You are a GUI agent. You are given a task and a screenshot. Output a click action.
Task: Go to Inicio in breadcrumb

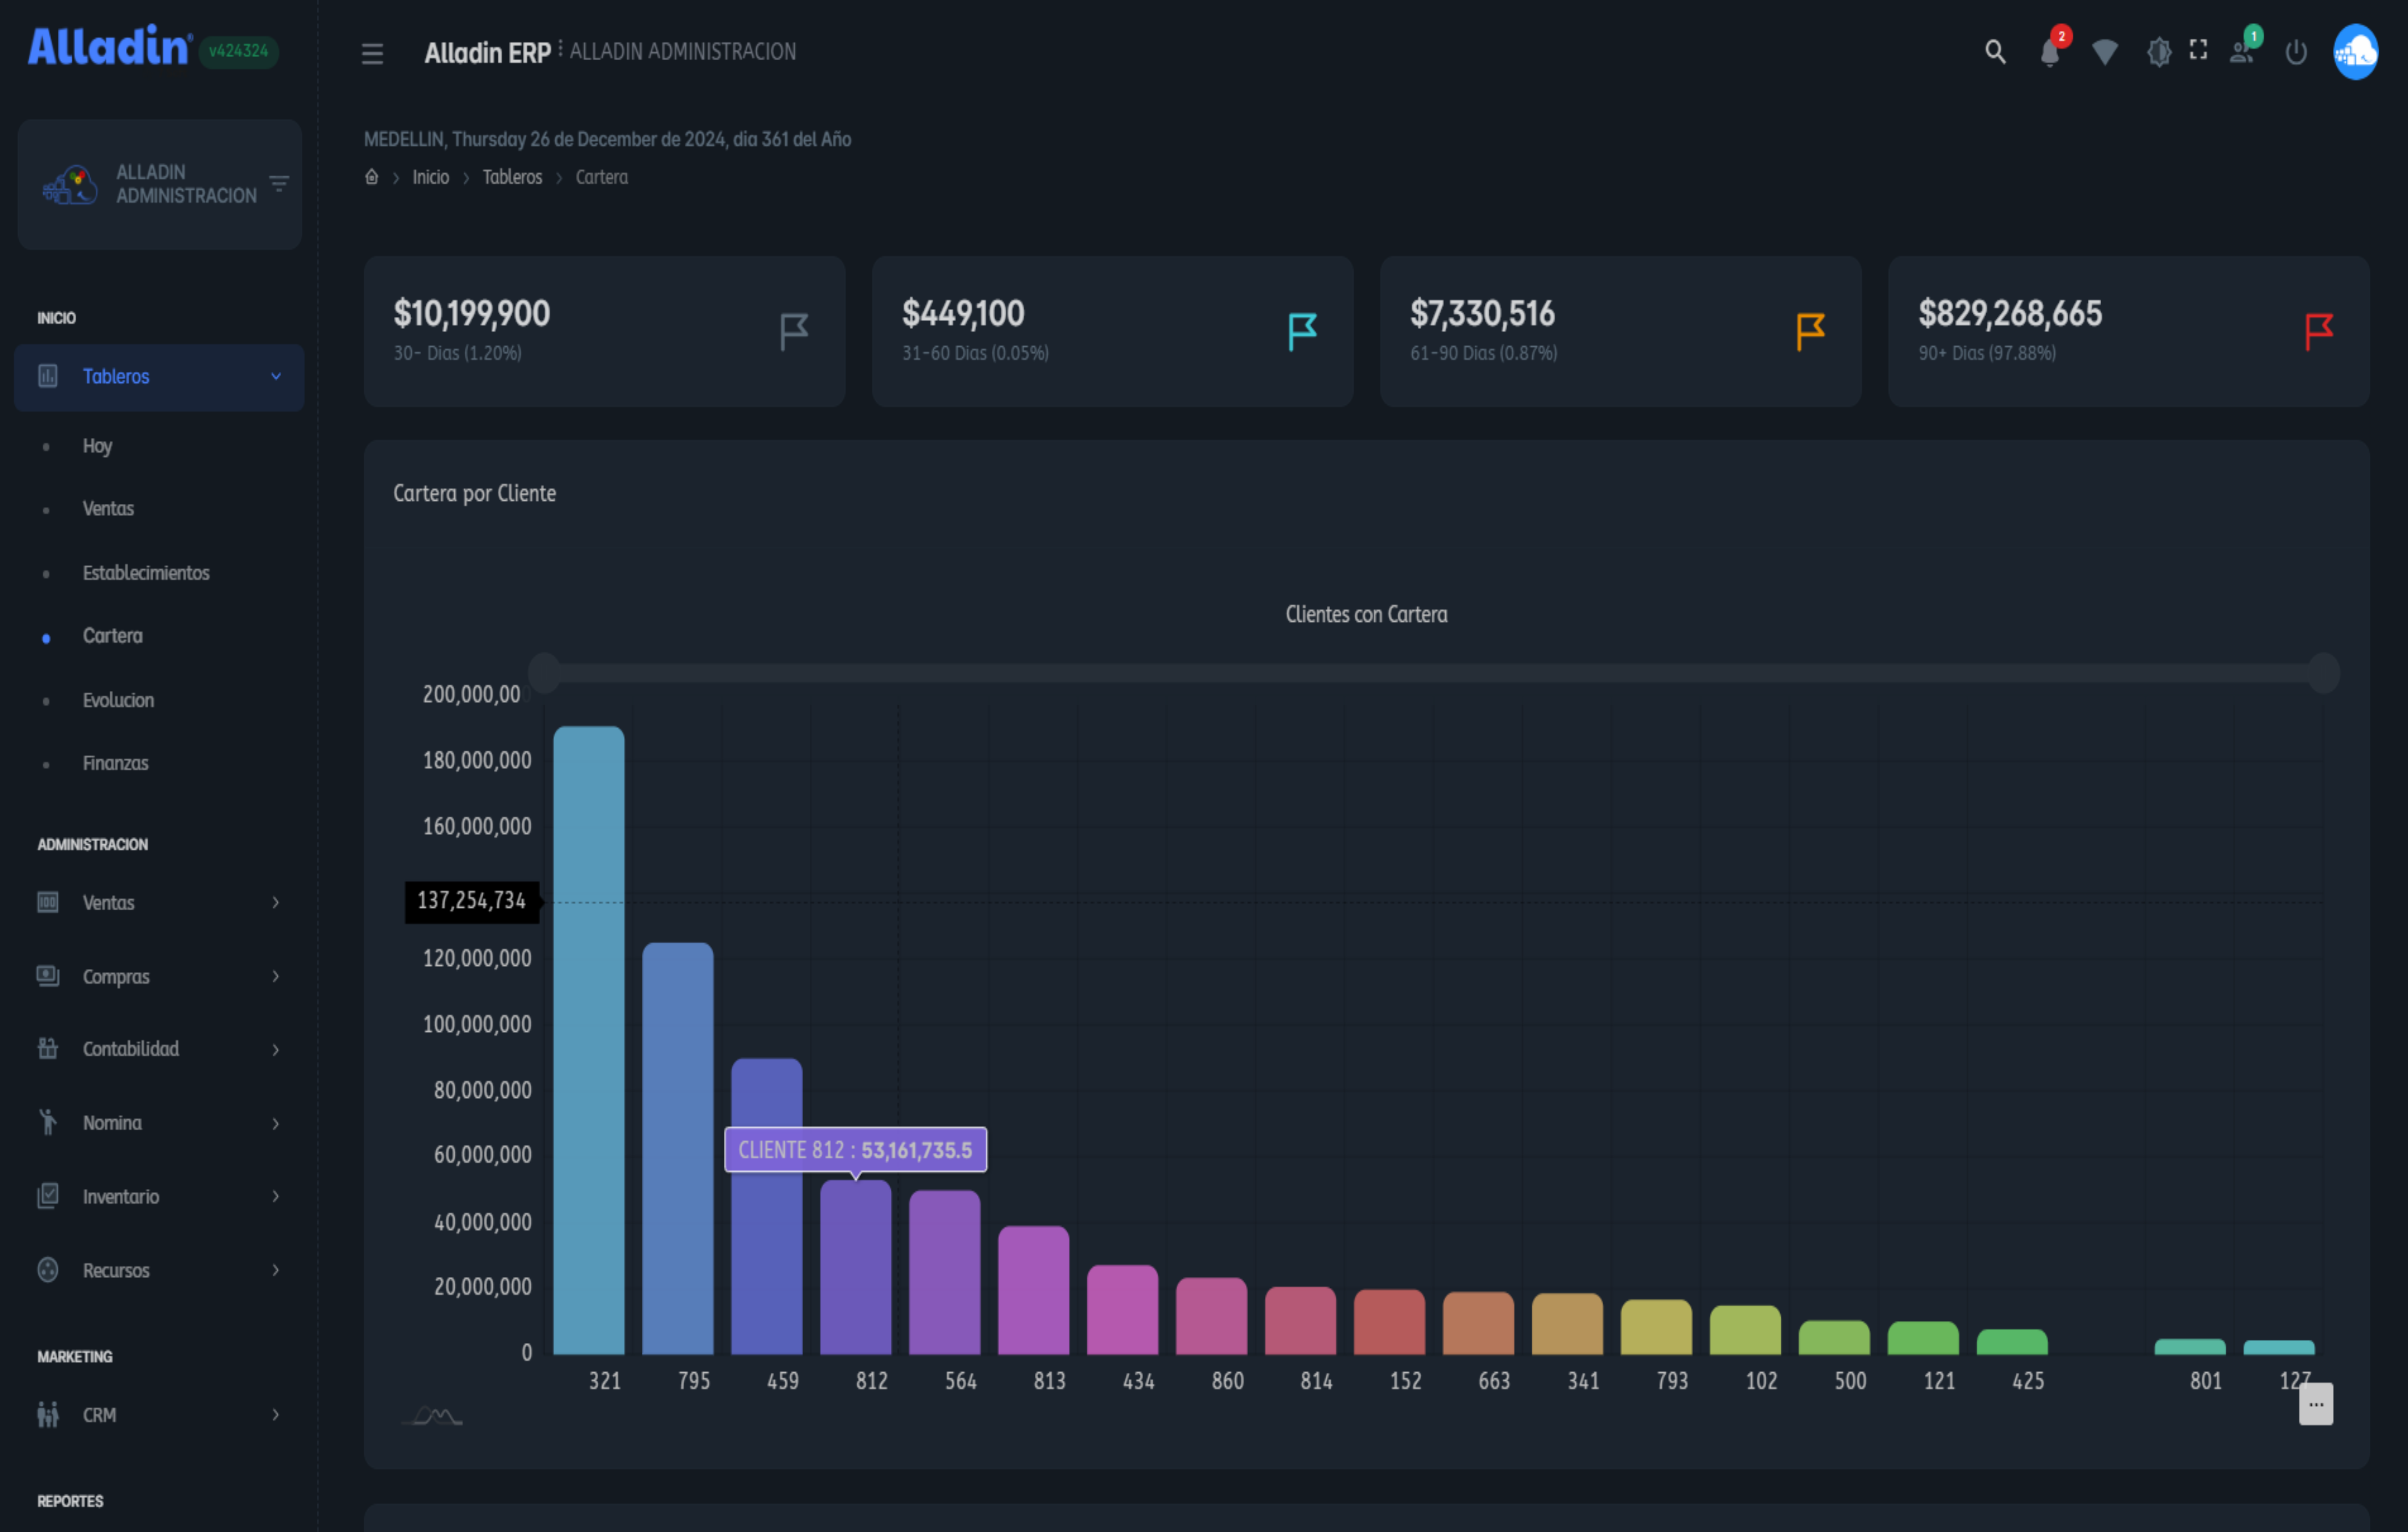click(431, 177)
